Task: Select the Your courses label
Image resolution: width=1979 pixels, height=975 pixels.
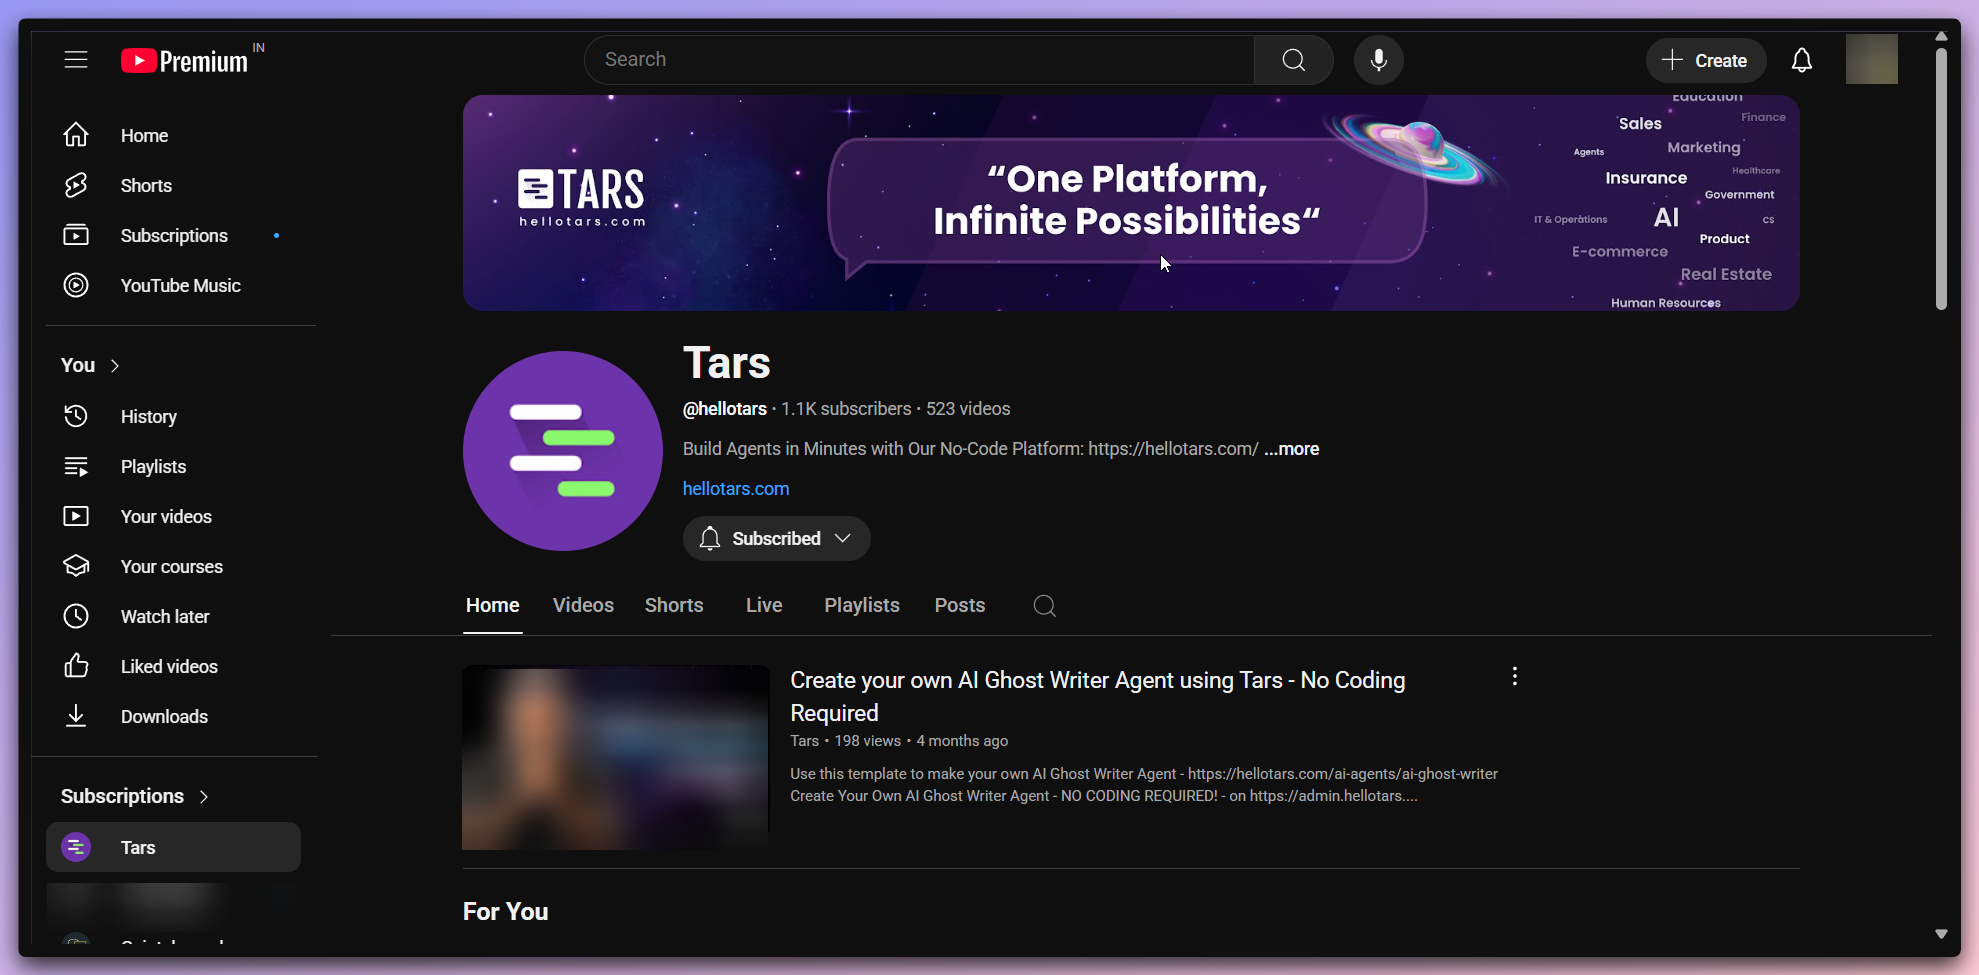Action: (x=172, y=566)
